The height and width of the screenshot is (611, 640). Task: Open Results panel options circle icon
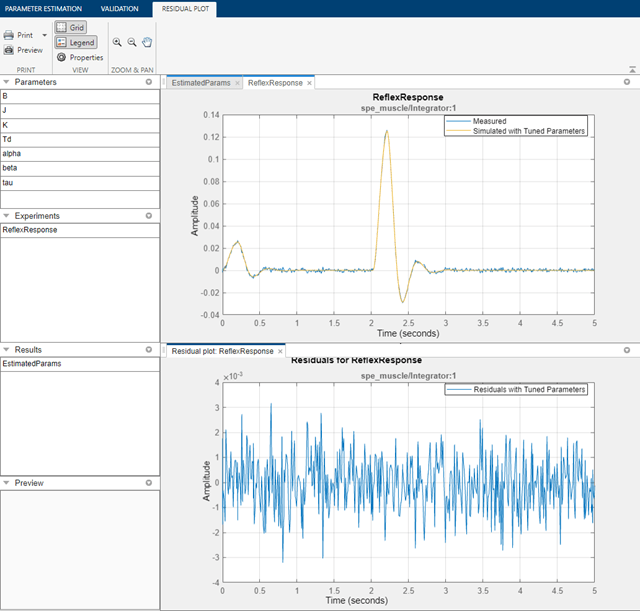(148, 349)
